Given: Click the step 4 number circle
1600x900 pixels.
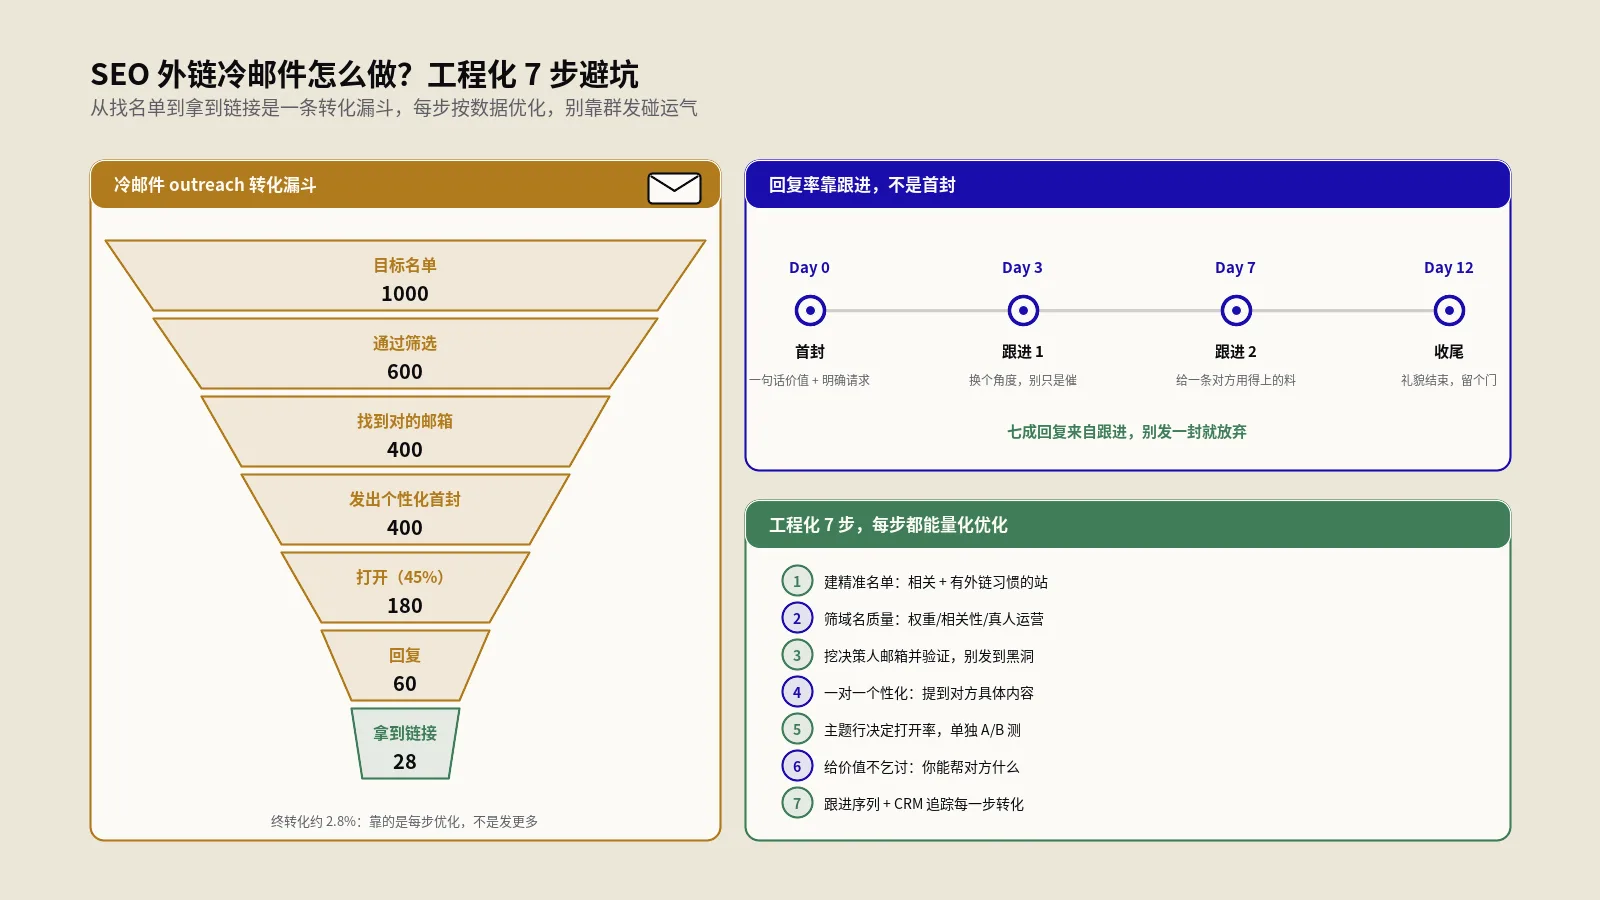Looking at the screenshot, I should coord(797,692).
